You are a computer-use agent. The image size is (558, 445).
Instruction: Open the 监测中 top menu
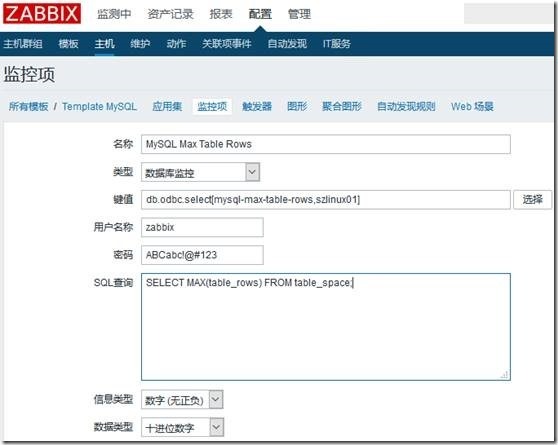[114, 14]
